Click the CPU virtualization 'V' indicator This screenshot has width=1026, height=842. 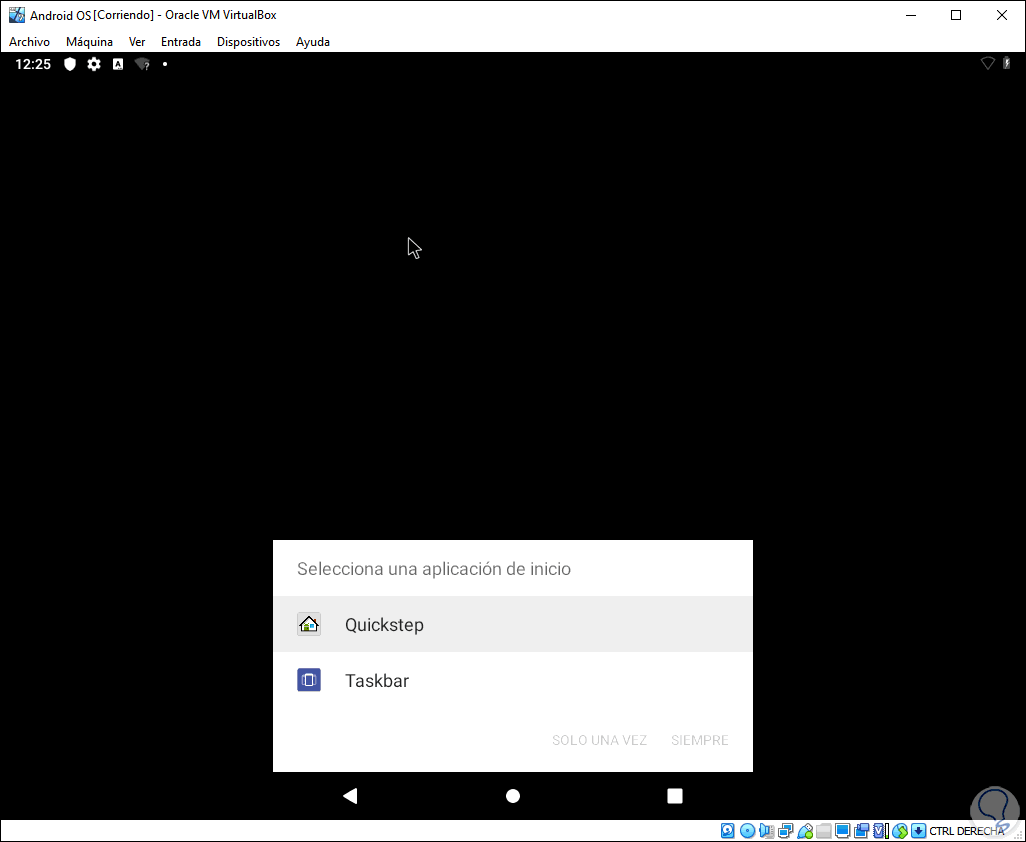(879, 831)
